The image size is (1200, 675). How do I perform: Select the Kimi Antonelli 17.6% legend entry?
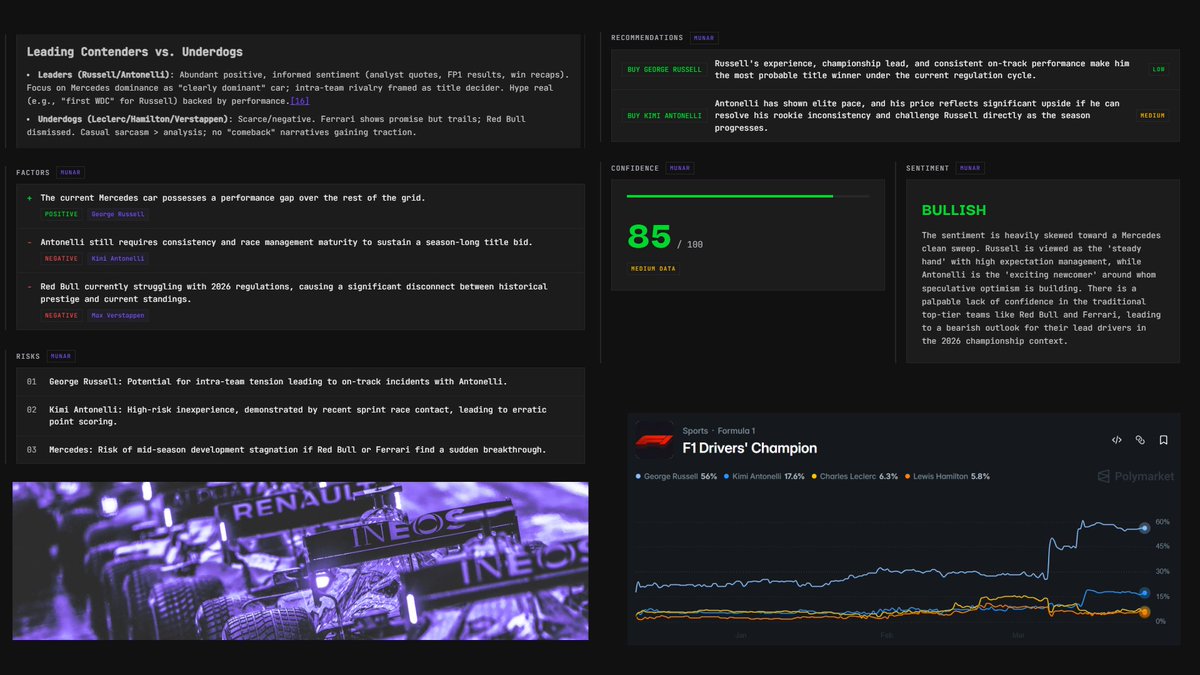coord(764,476)
